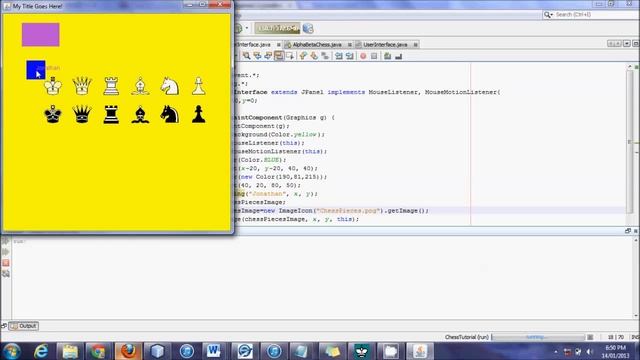
Task: Click the MouseMotionListener class declaration line
Action: pos(367,92)
